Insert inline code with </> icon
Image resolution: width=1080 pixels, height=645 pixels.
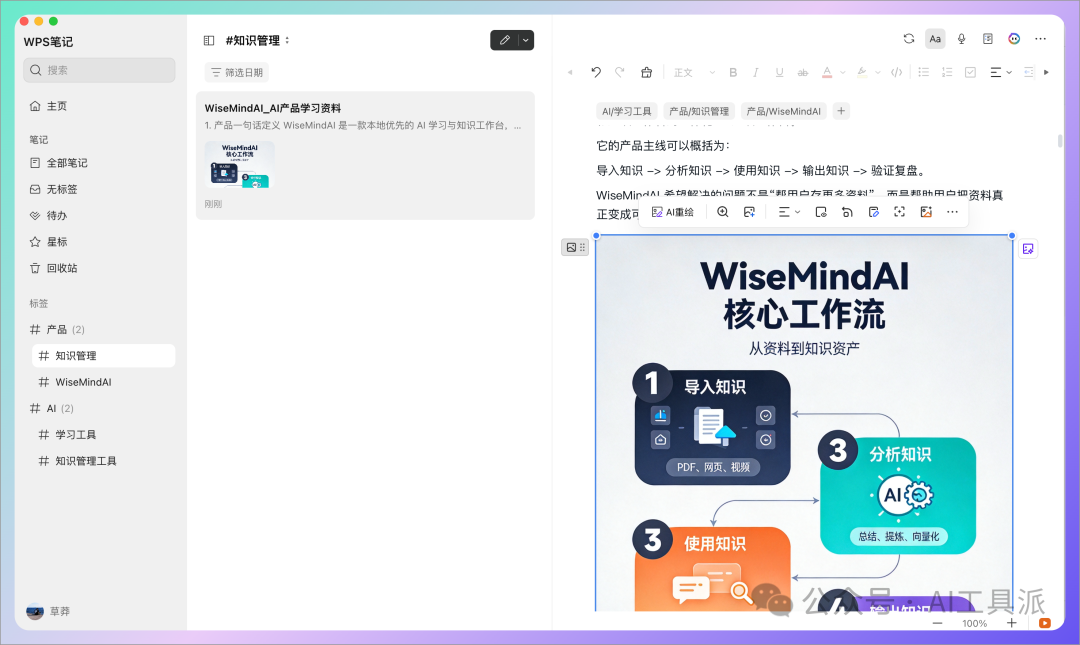coord(896,72)
